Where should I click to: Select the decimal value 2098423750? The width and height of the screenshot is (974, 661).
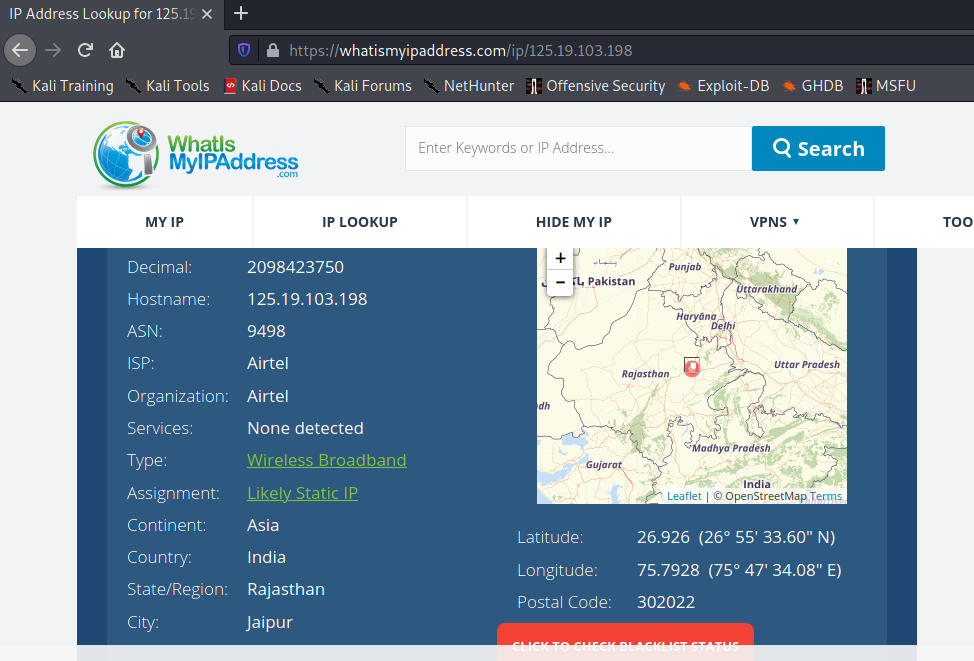tap(295, 267)
